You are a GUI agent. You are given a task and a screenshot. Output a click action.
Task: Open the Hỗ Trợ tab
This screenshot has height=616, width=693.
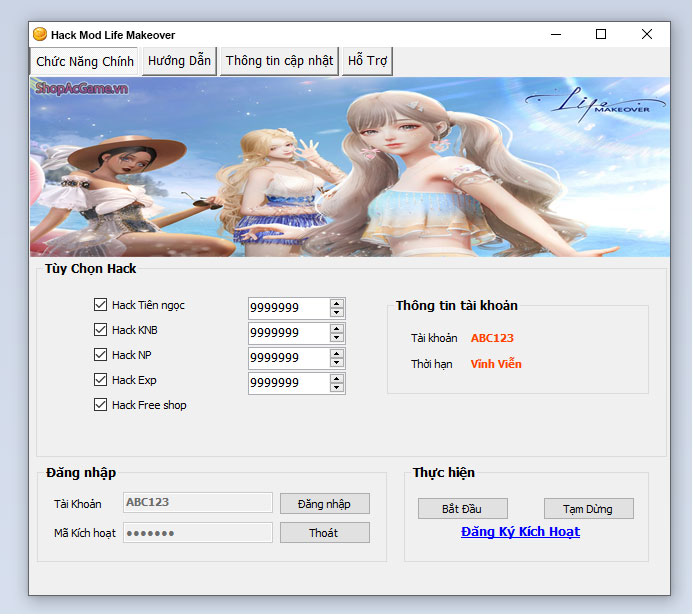point(367,61)
